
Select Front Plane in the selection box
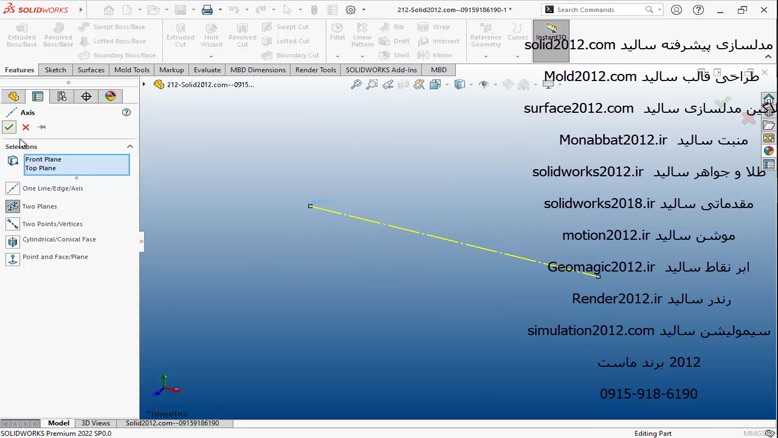pyautogui.click(x=43, y=159)
